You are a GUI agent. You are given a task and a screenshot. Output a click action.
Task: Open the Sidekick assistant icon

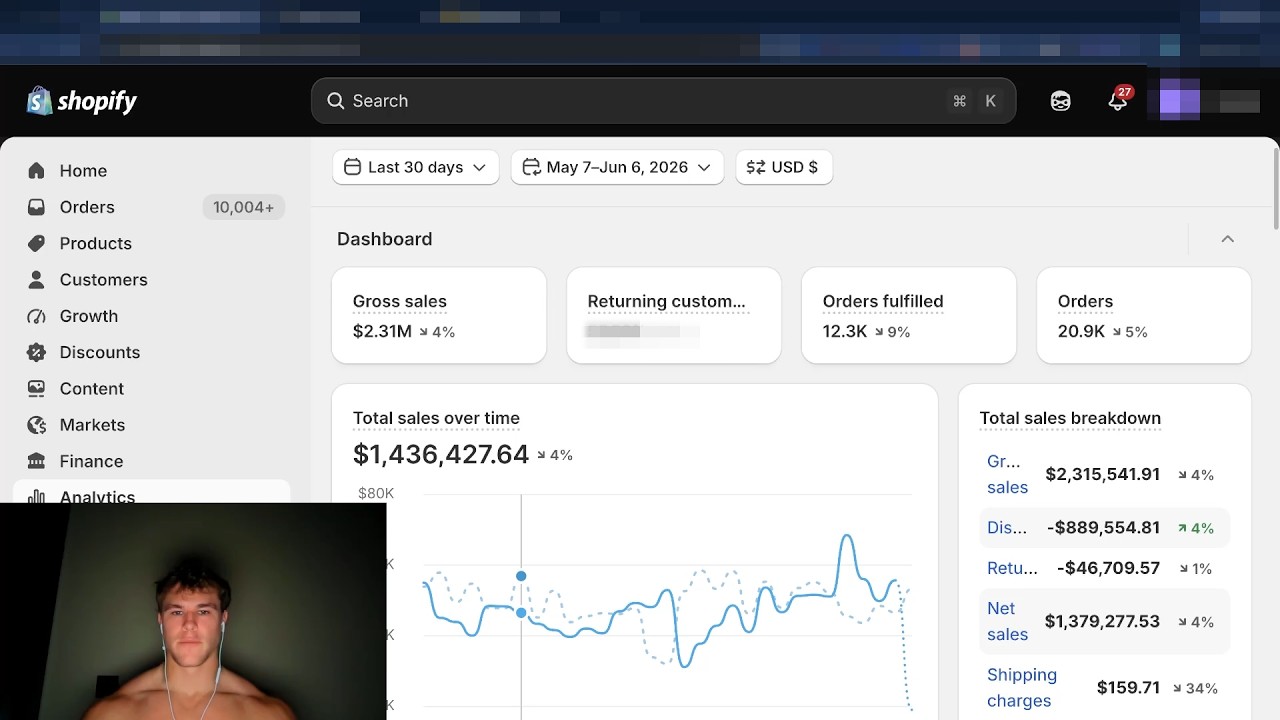(x=1061, y=101)
